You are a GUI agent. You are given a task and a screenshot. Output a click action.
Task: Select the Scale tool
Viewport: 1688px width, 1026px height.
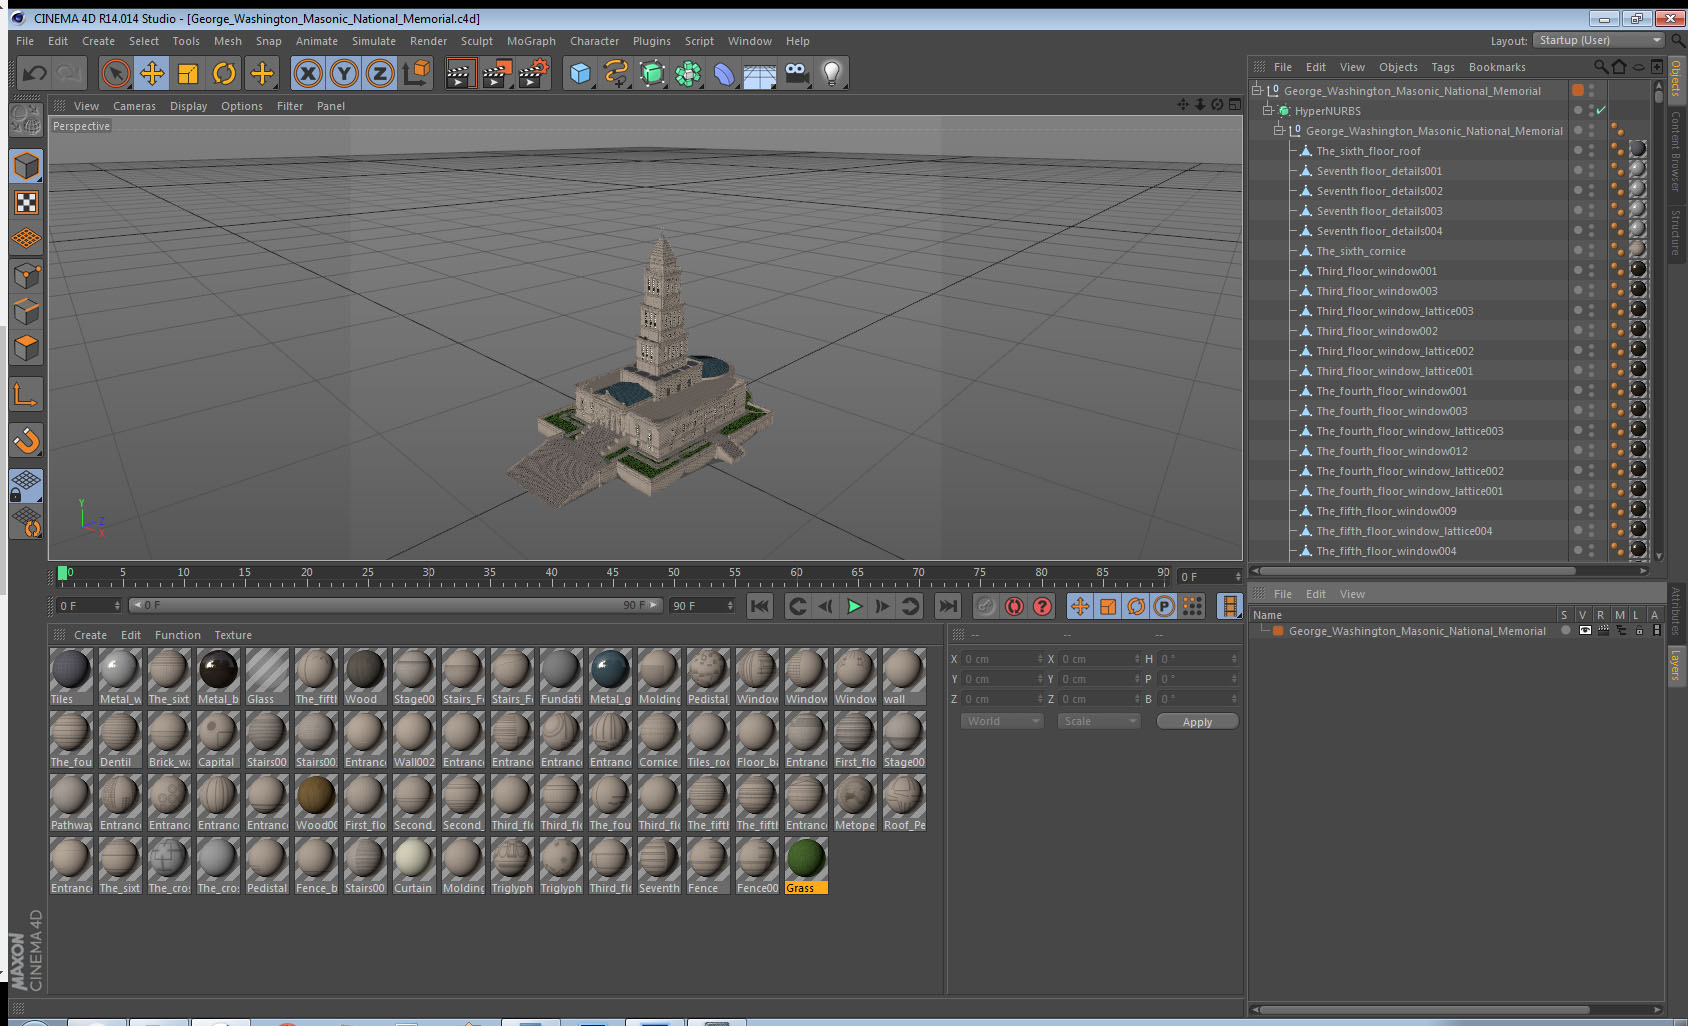(x=188, y=73)
